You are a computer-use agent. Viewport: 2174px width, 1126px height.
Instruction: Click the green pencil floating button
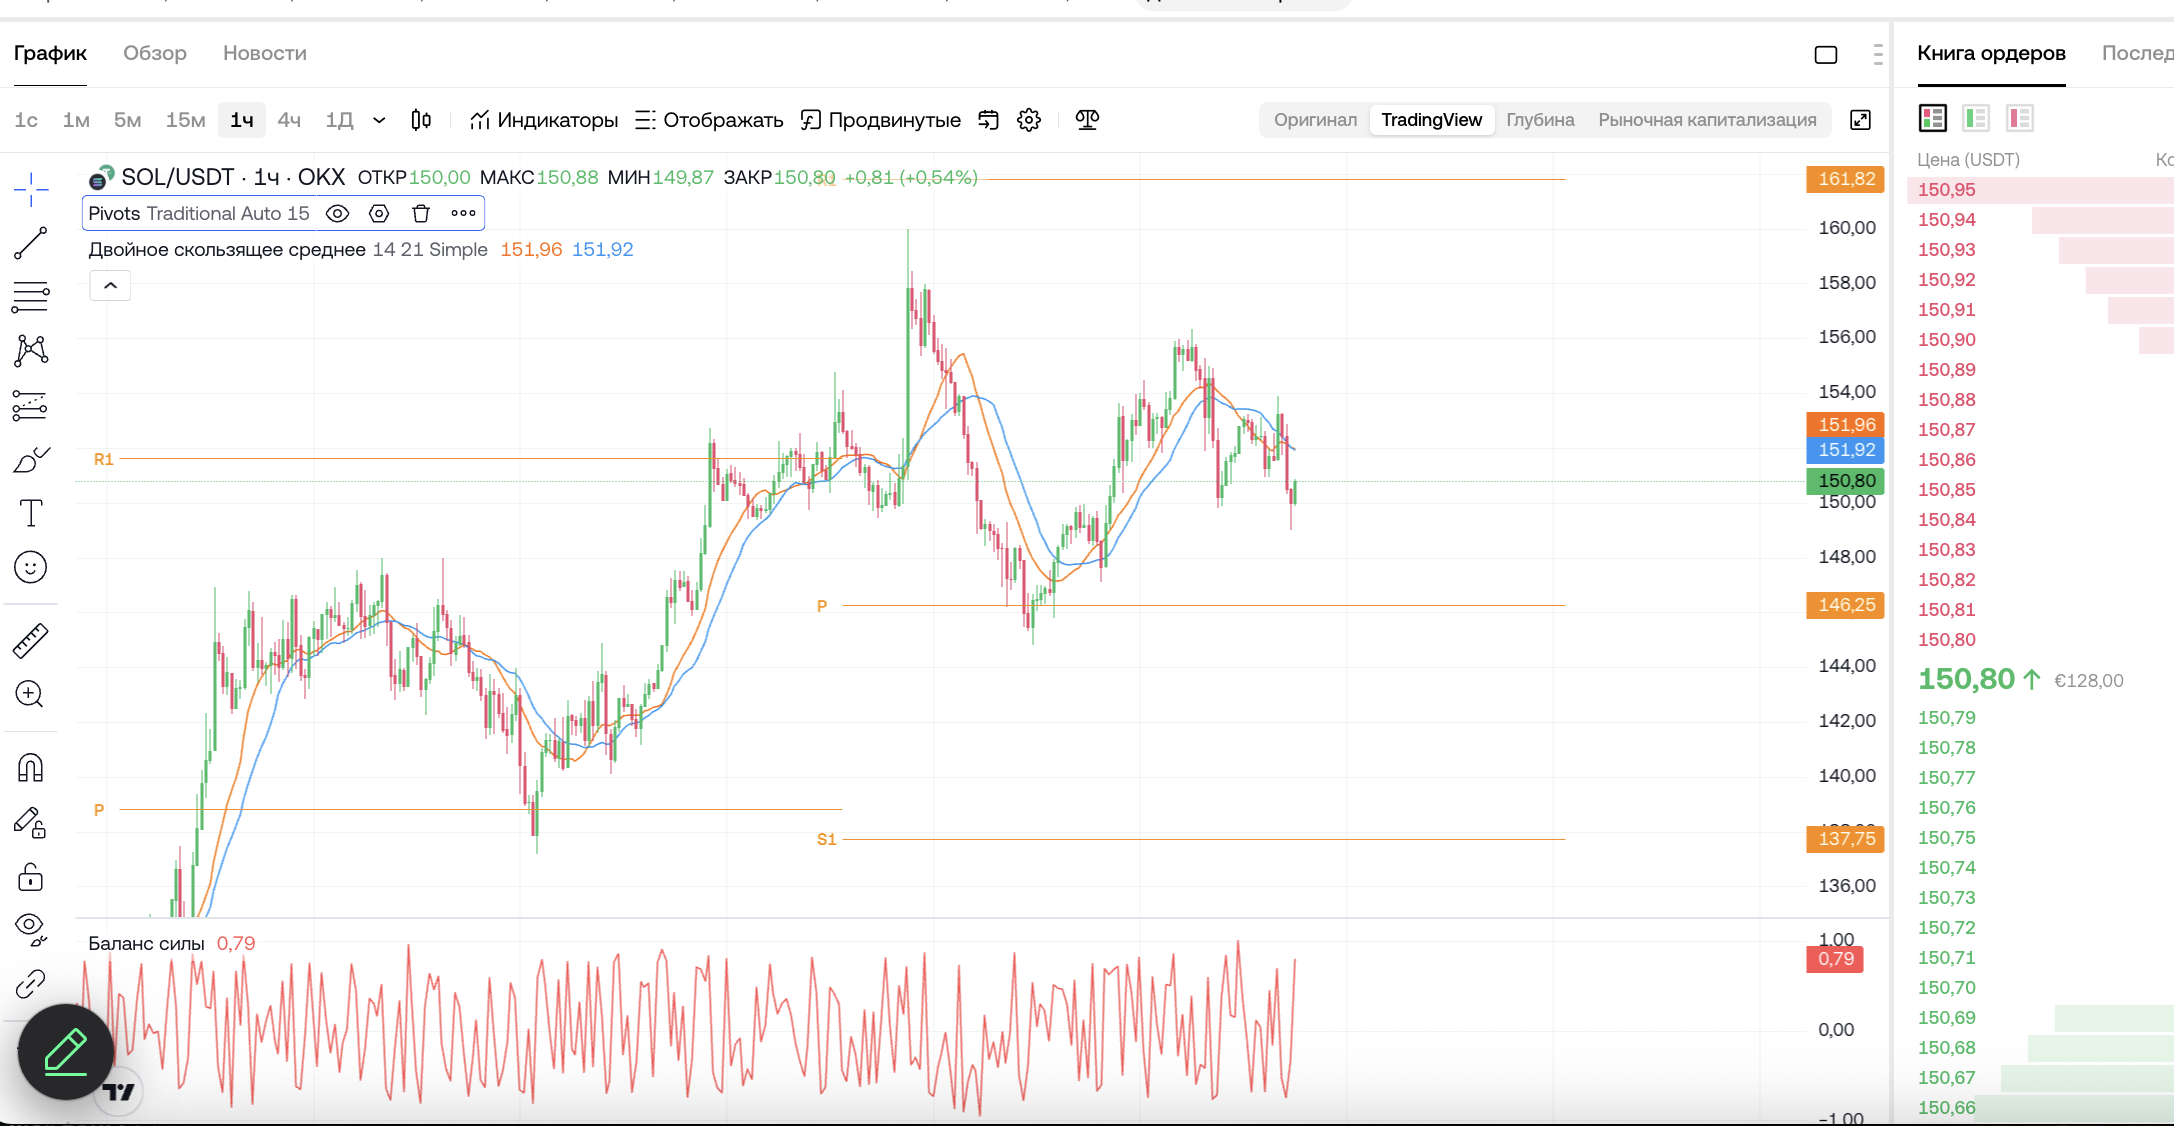(x=66, y=1052)
